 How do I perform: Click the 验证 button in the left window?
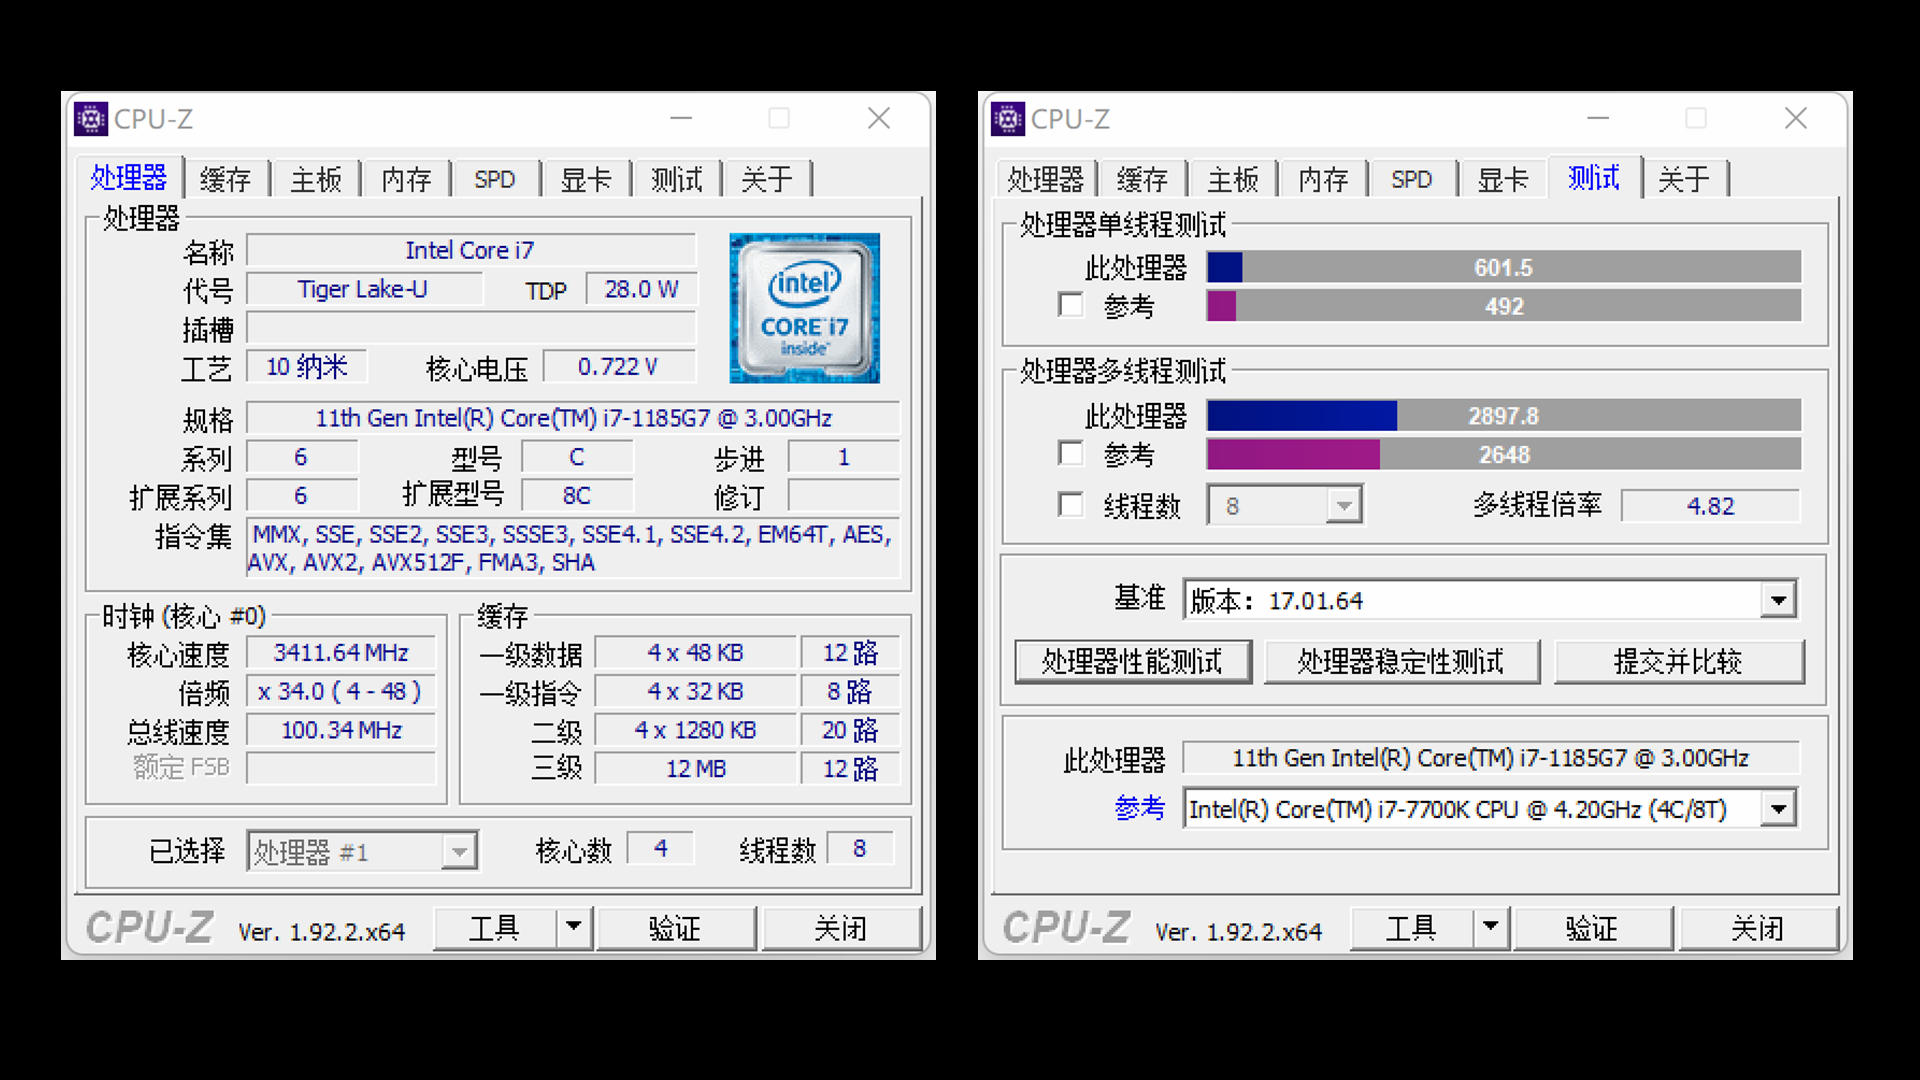tap(676, 928)
